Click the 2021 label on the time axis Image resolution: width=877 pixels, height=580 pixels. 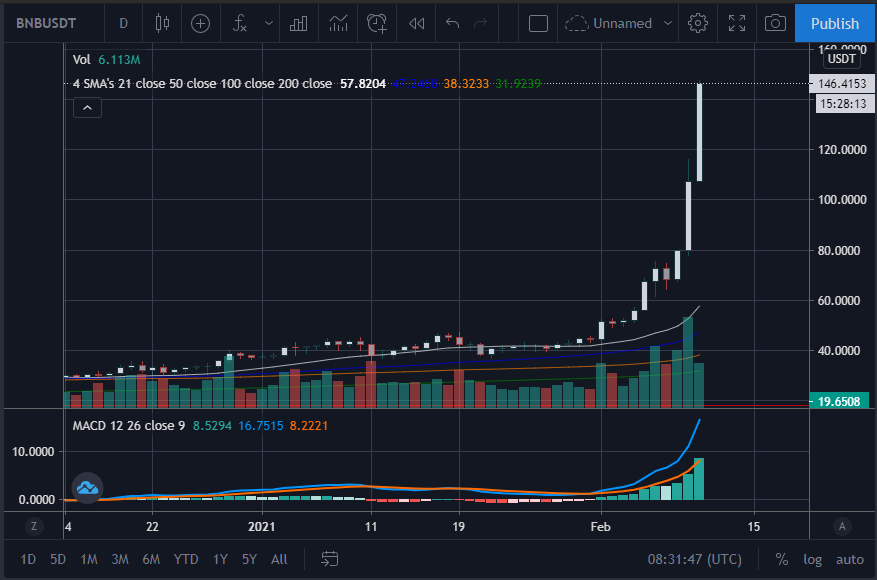[262, 527]
